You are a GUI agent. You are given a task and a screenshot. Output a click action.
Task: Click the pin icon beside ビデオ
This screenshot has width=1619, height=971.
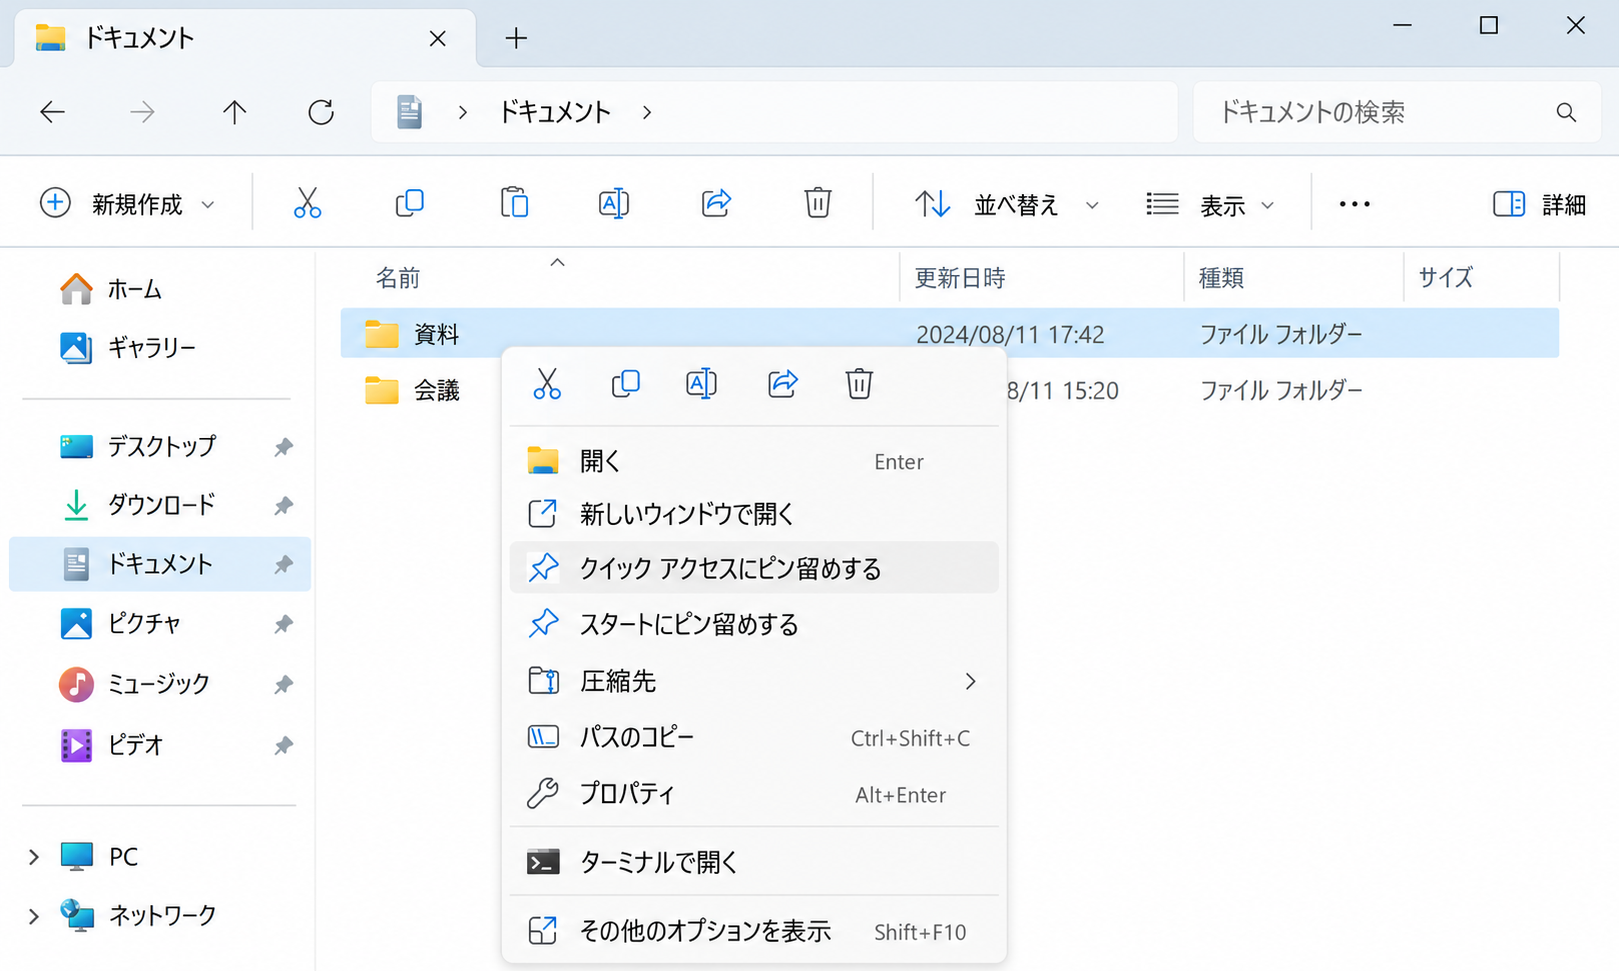[x=284, y=746]
